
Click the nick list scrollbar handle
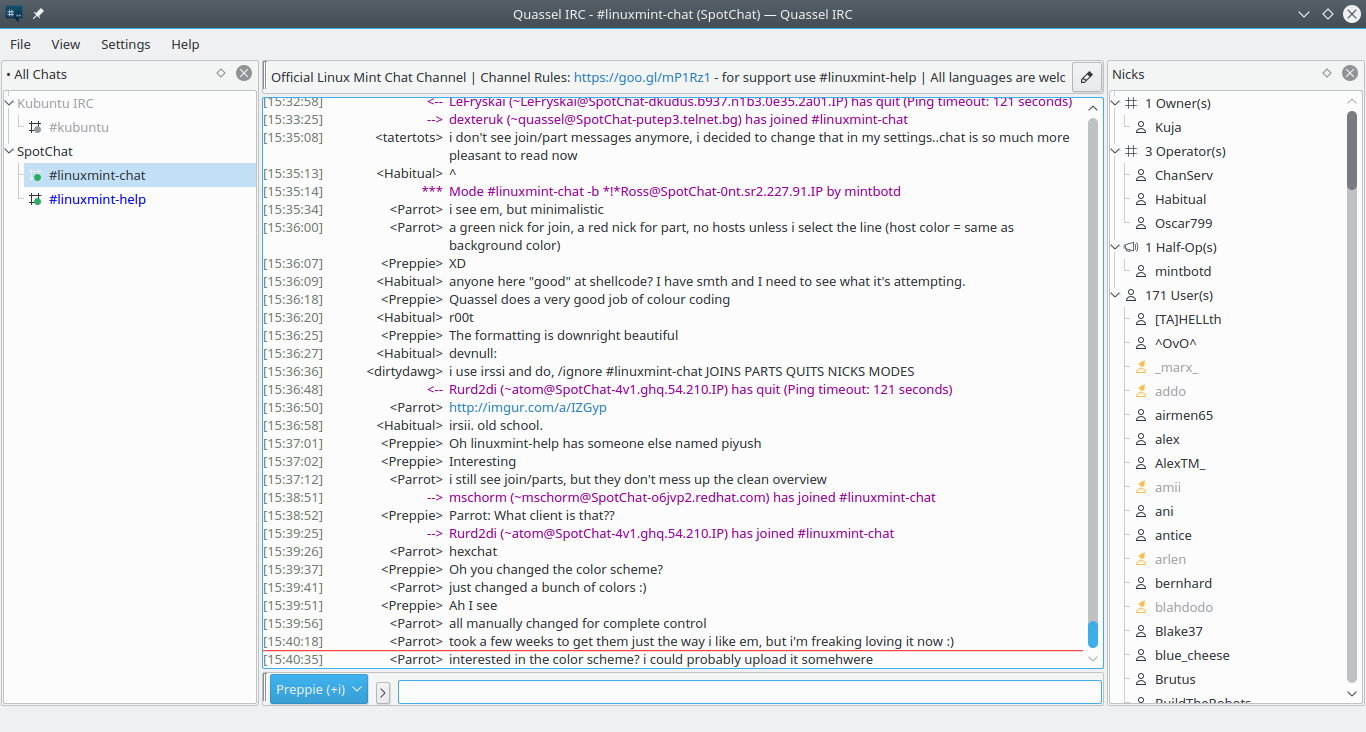pyautogui.click(x=1352, y=150)
